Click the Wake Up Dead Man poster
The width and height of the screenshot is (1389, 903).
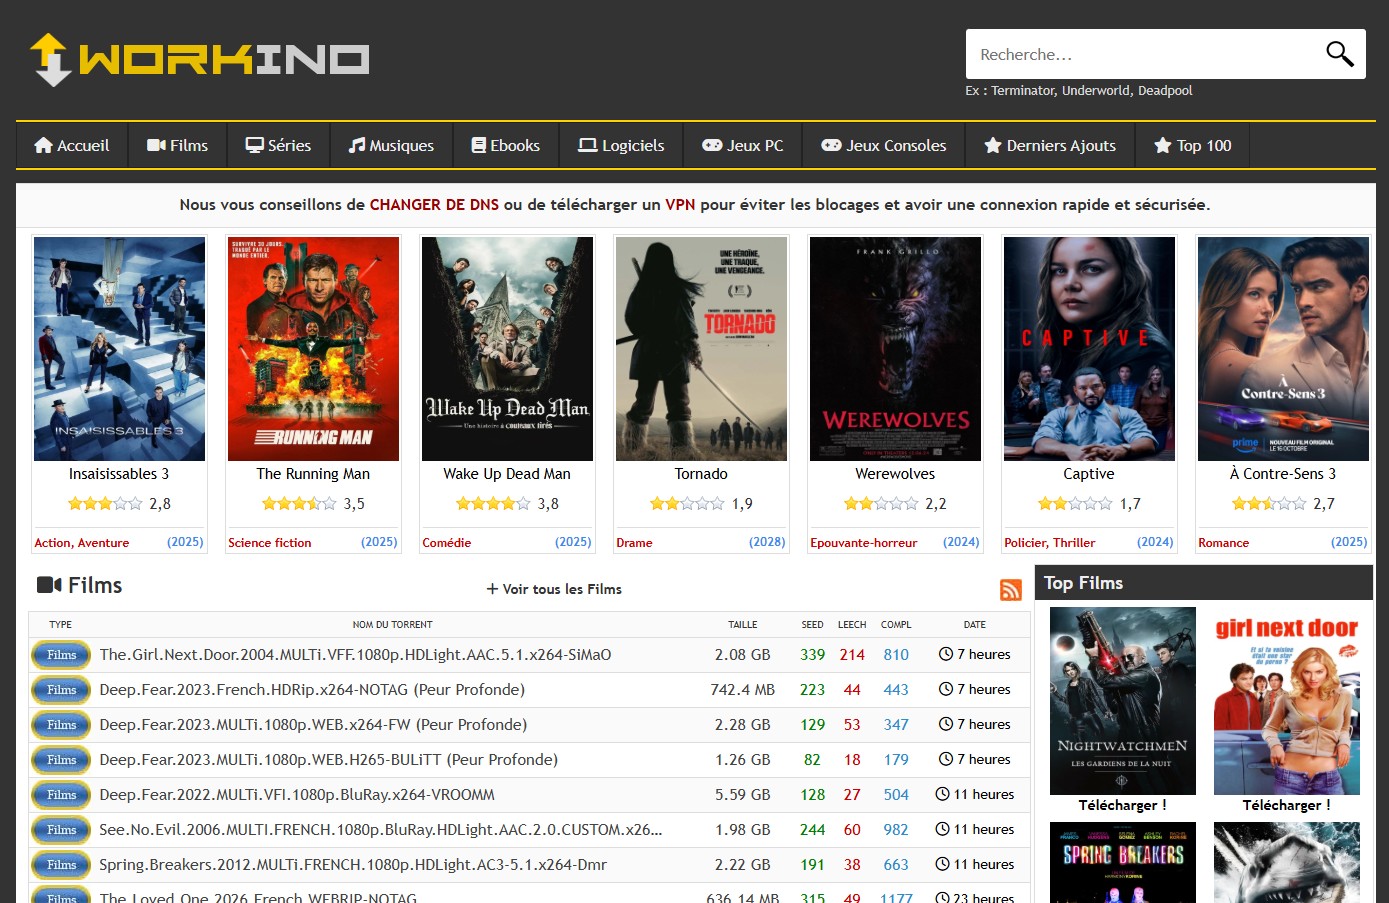pos(508,349)
